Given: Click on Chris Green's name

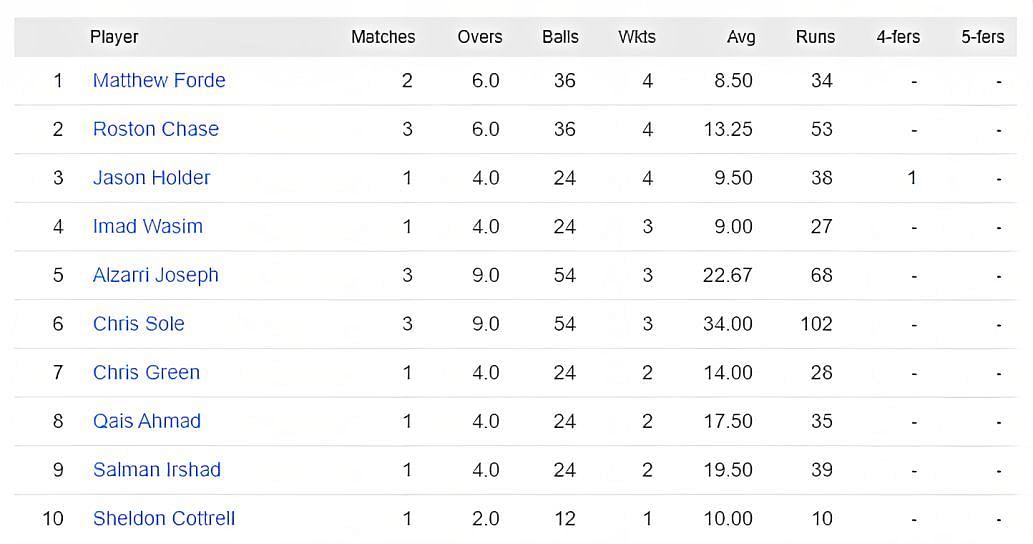Looking at the screenshot, I should pos(146,372).
